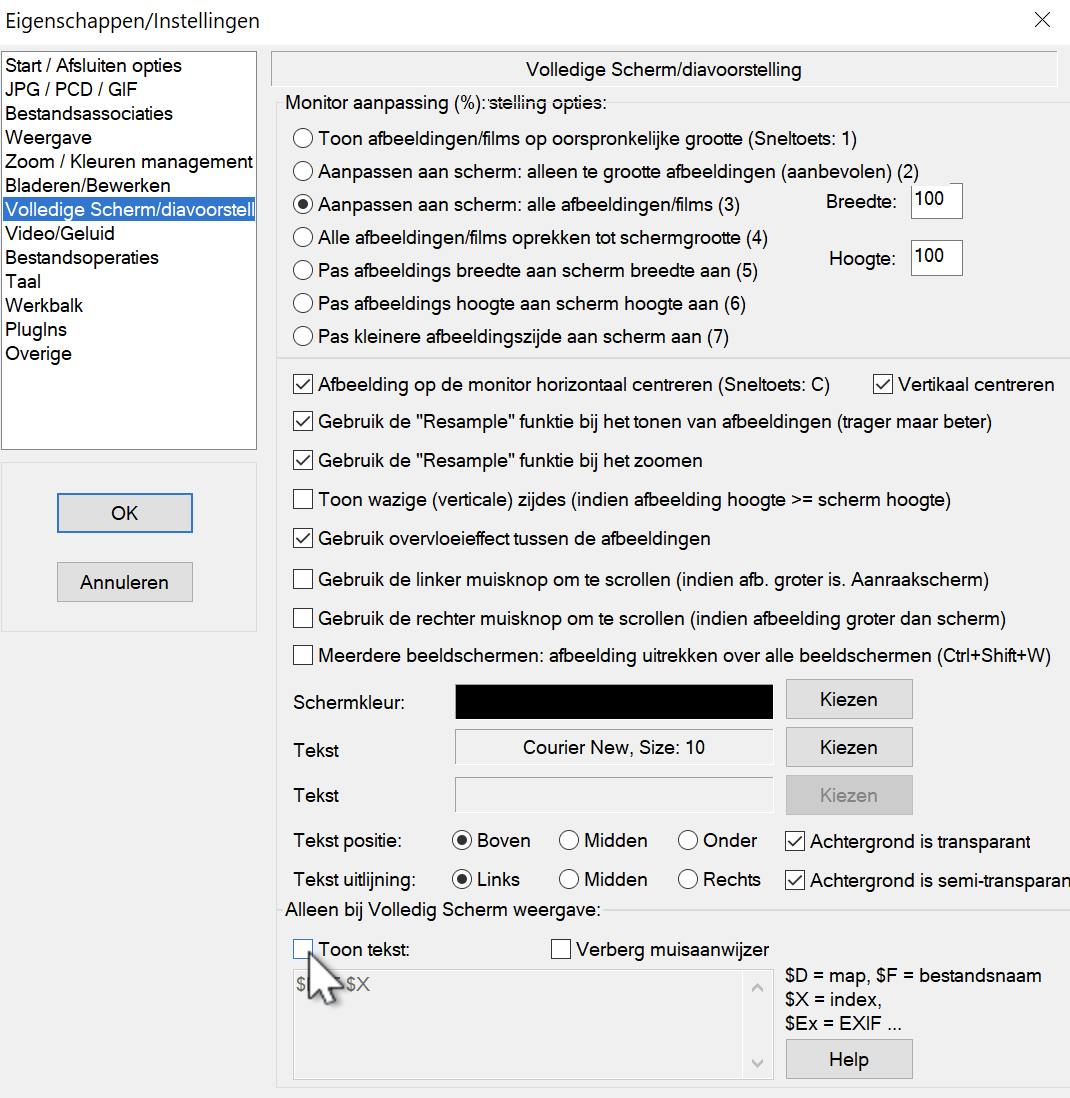Click Courier New font display box
Image resolution: width=1070 pixels, height=1098 pixels.
(614, 747)
